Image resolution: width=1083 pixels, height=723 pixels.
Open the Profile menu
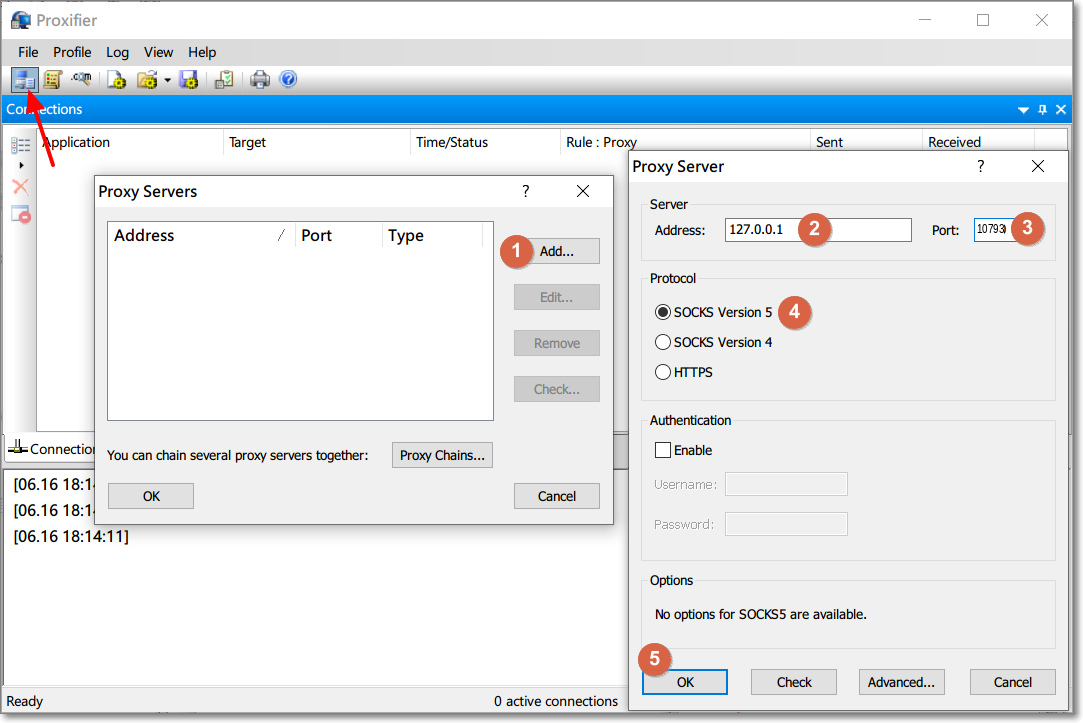[72, 52]
